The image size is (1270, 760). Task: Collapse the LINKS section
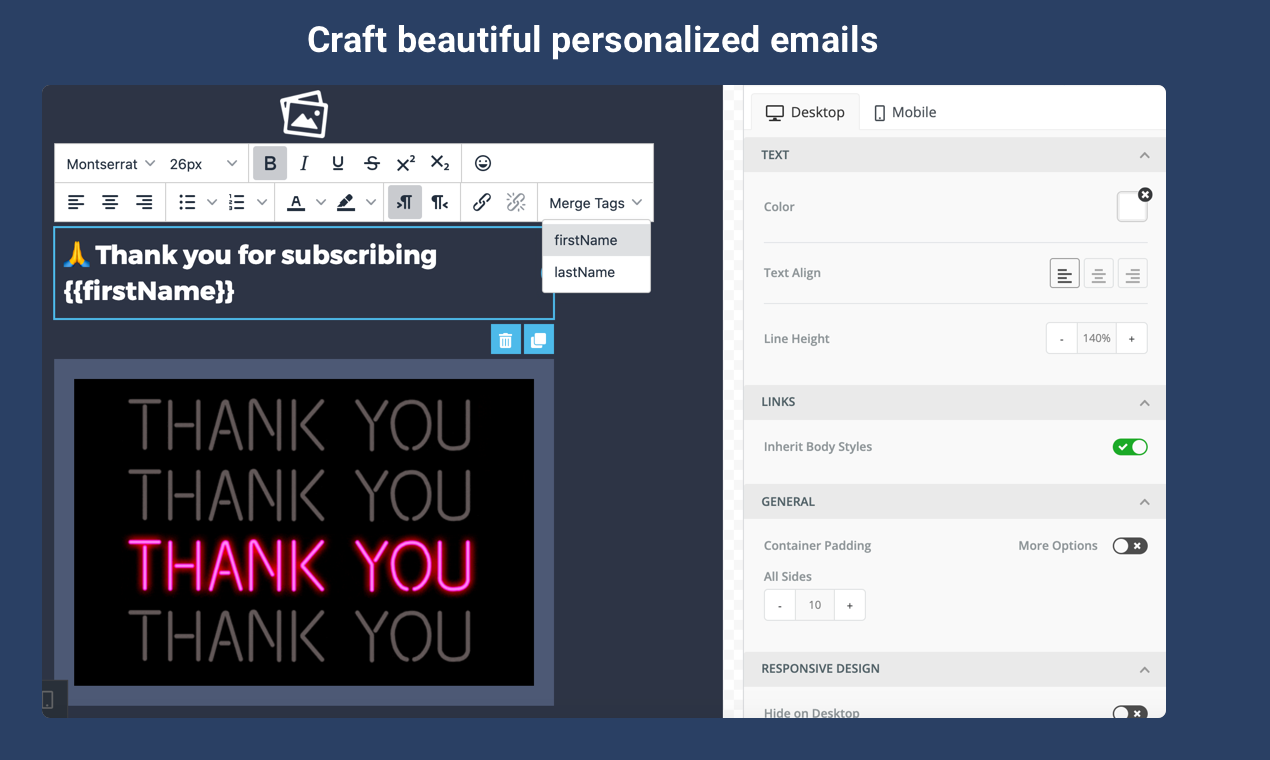[x=1145, y=402]
